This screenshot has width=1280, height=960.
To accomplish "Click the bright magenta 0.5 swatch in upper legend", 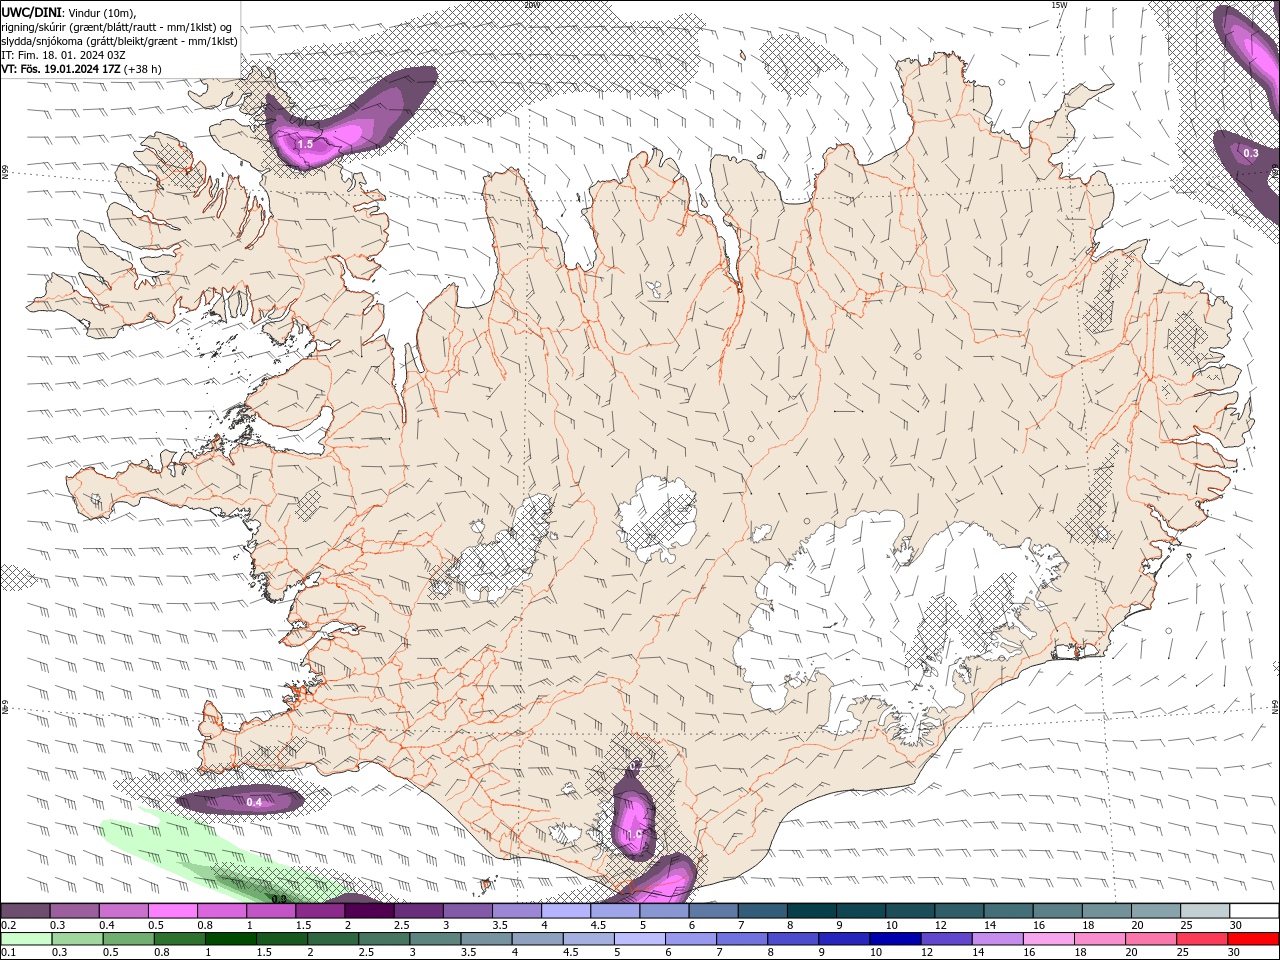I will 173,911.
